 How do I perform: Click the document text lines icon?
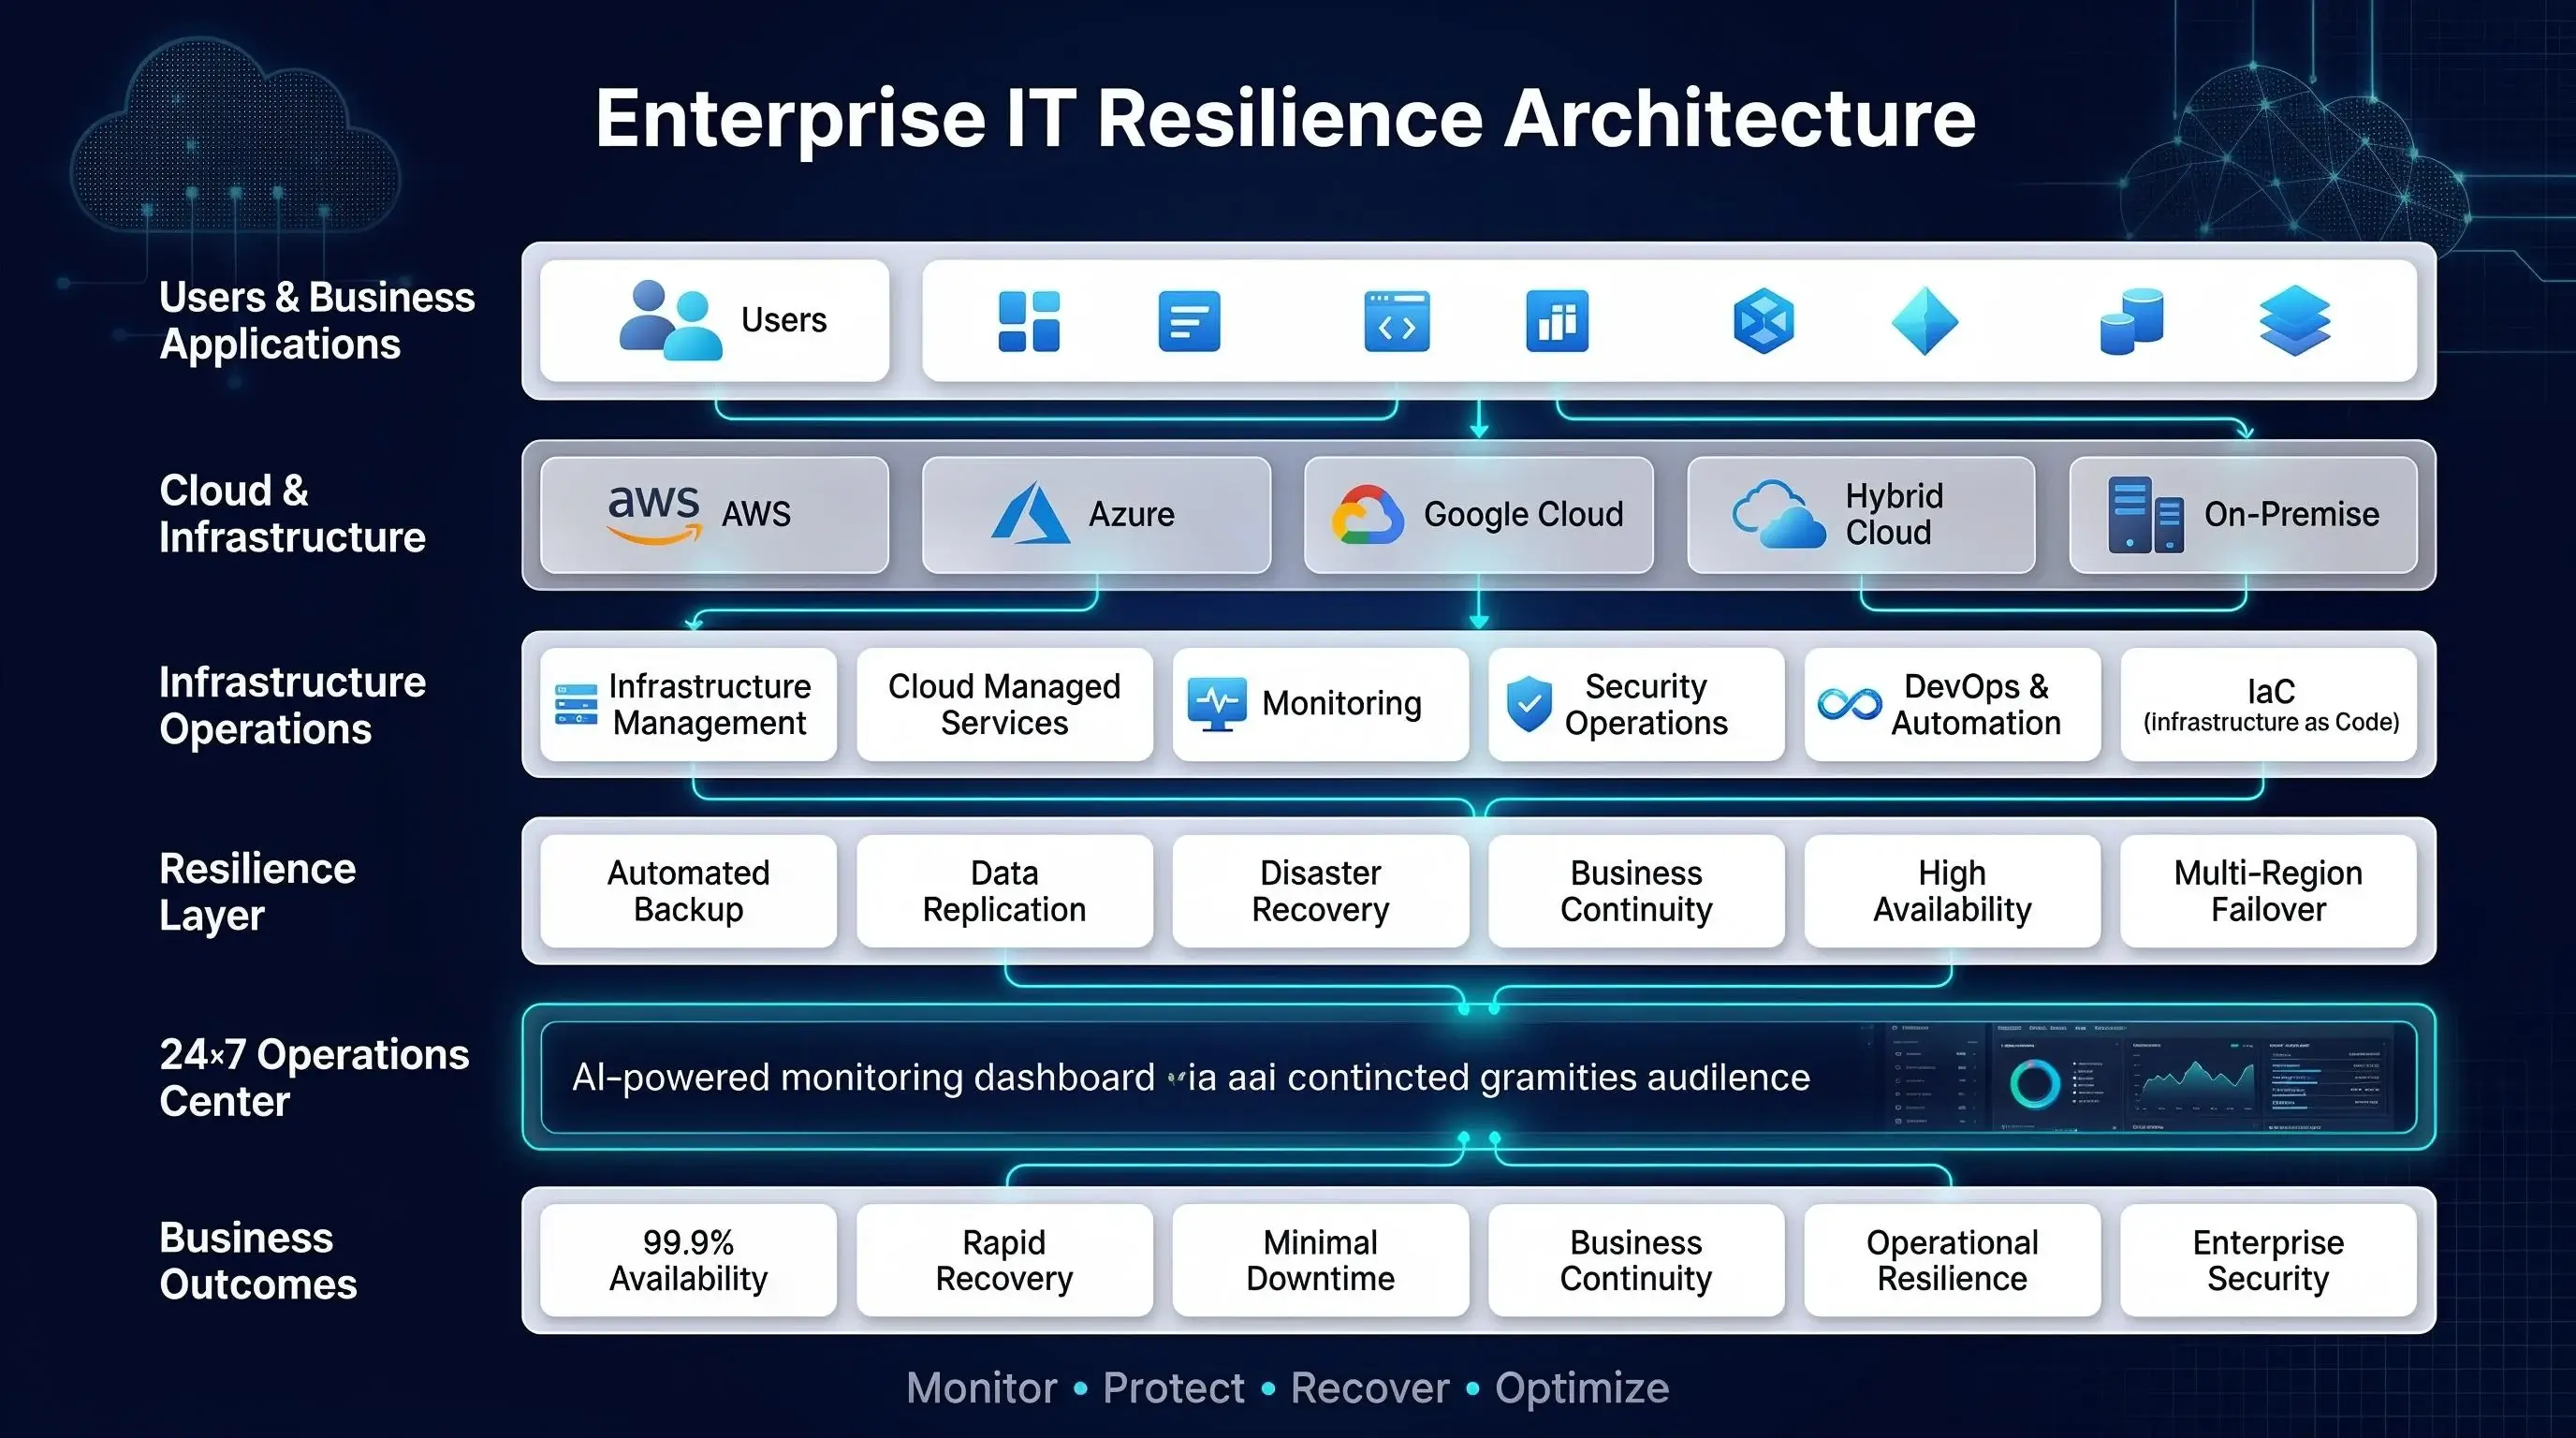[1189, 321]
